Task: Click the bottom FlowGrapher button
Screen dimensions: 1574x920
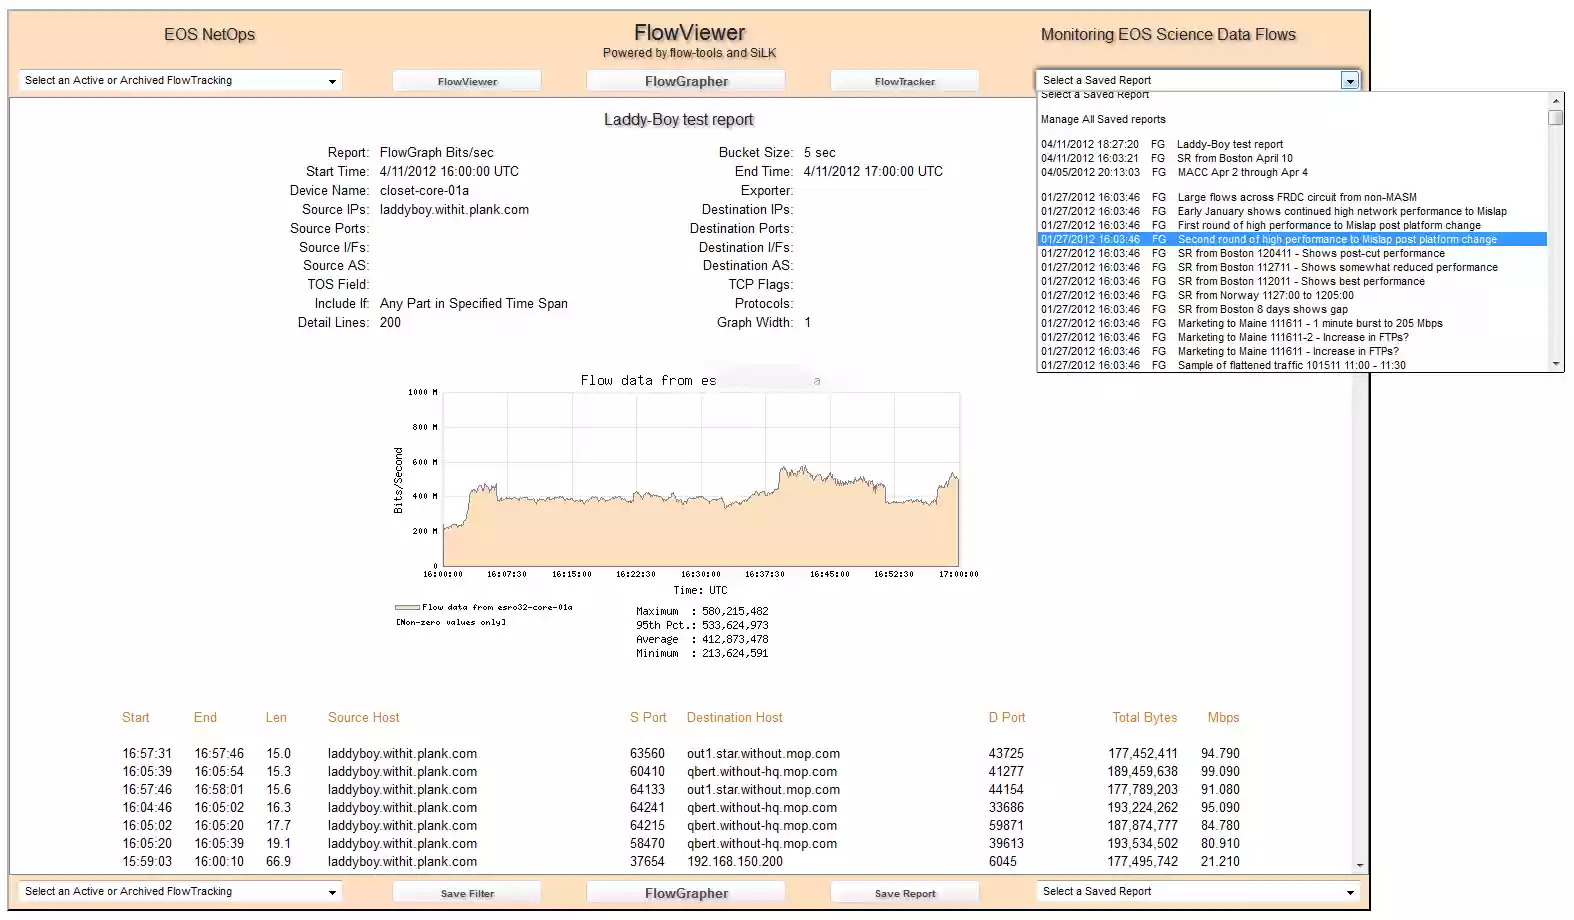Action: point(686,893)
